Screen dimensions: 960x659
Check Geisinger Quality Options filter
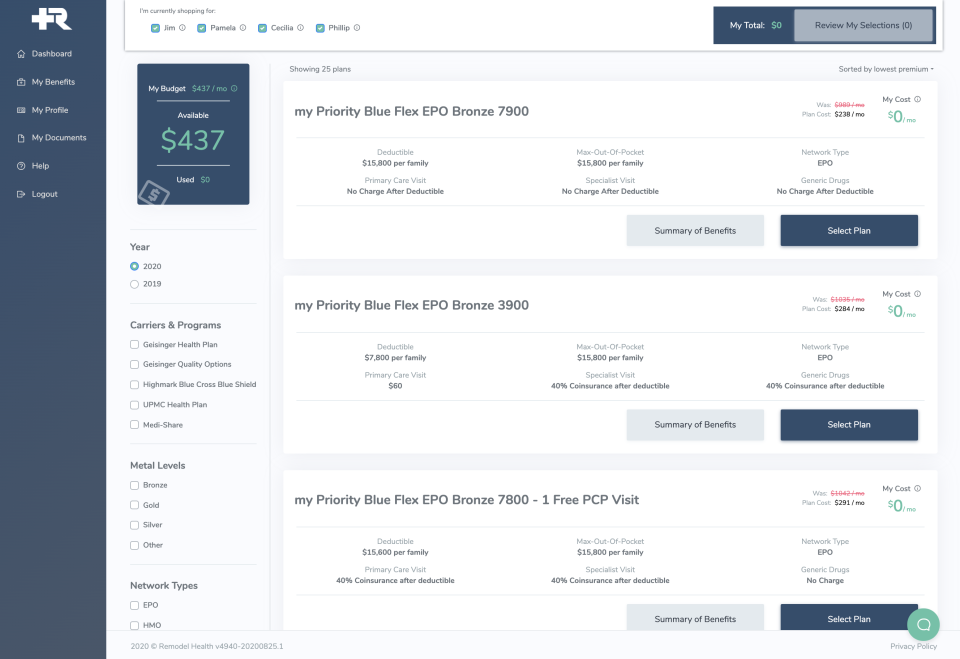[x=135, y=364]
